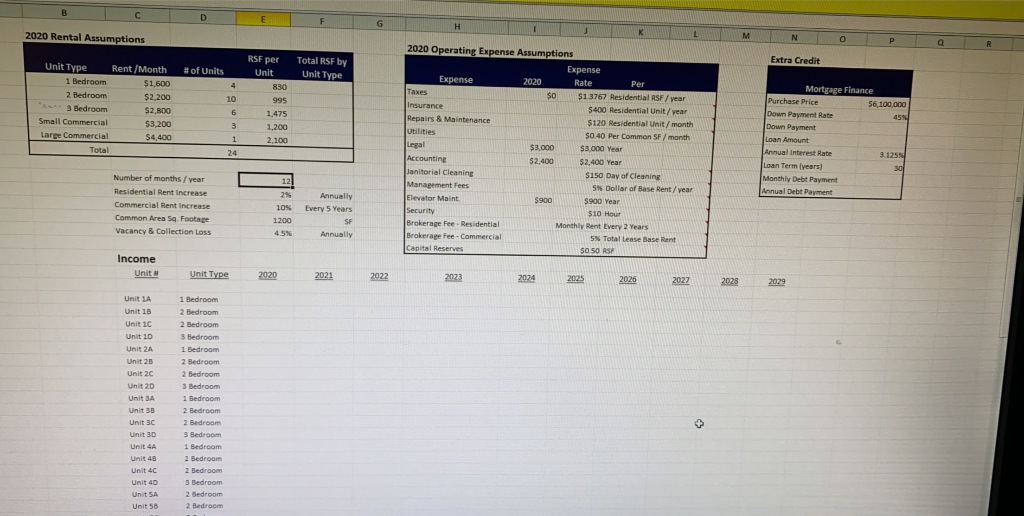1024x516 pixels.
Task: Select column P header
Action: [889, 39]
